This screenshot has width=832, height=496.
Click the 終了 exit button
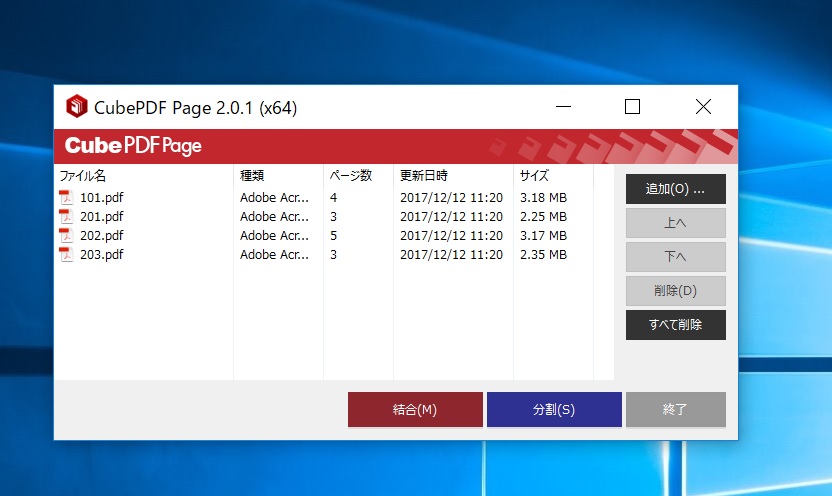[675, 410]
